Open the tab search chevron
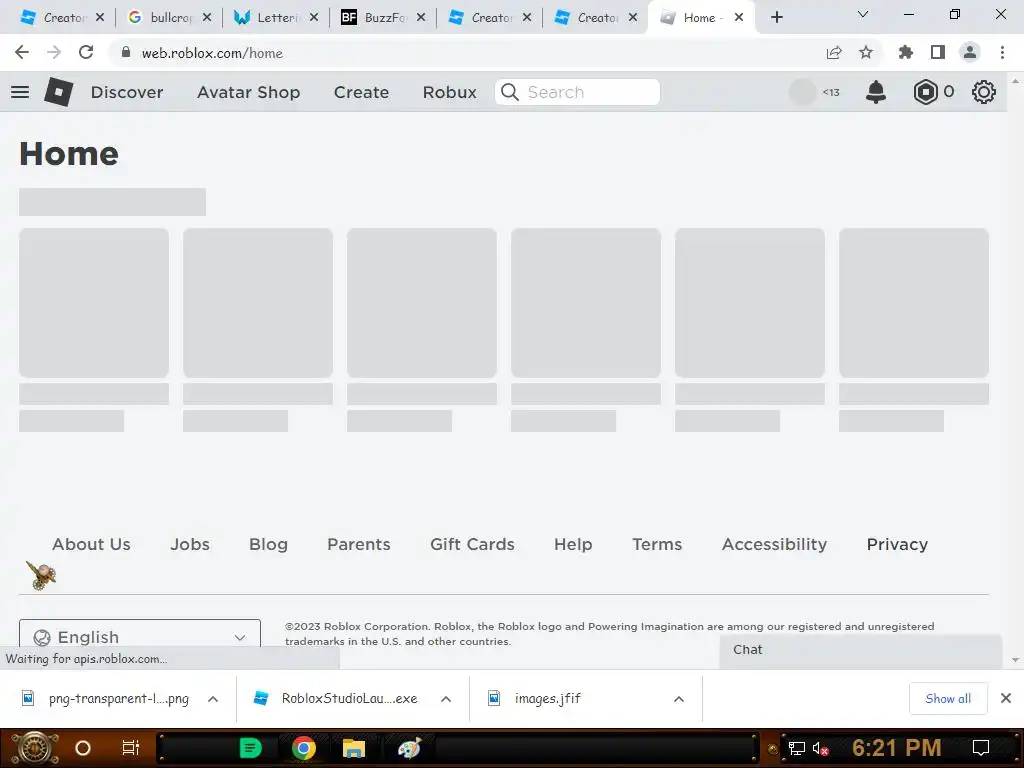Image resolution: width=1024 pixels, height=768 pixels. click(x=863, y=14)
